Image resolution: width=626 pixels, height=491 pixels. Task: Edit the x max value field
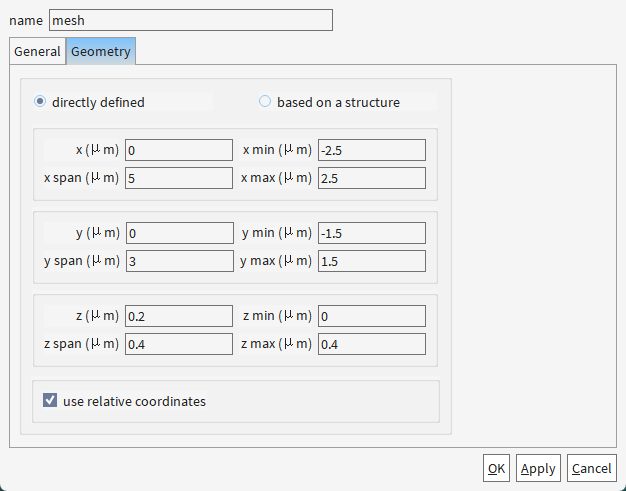(372, 178)
